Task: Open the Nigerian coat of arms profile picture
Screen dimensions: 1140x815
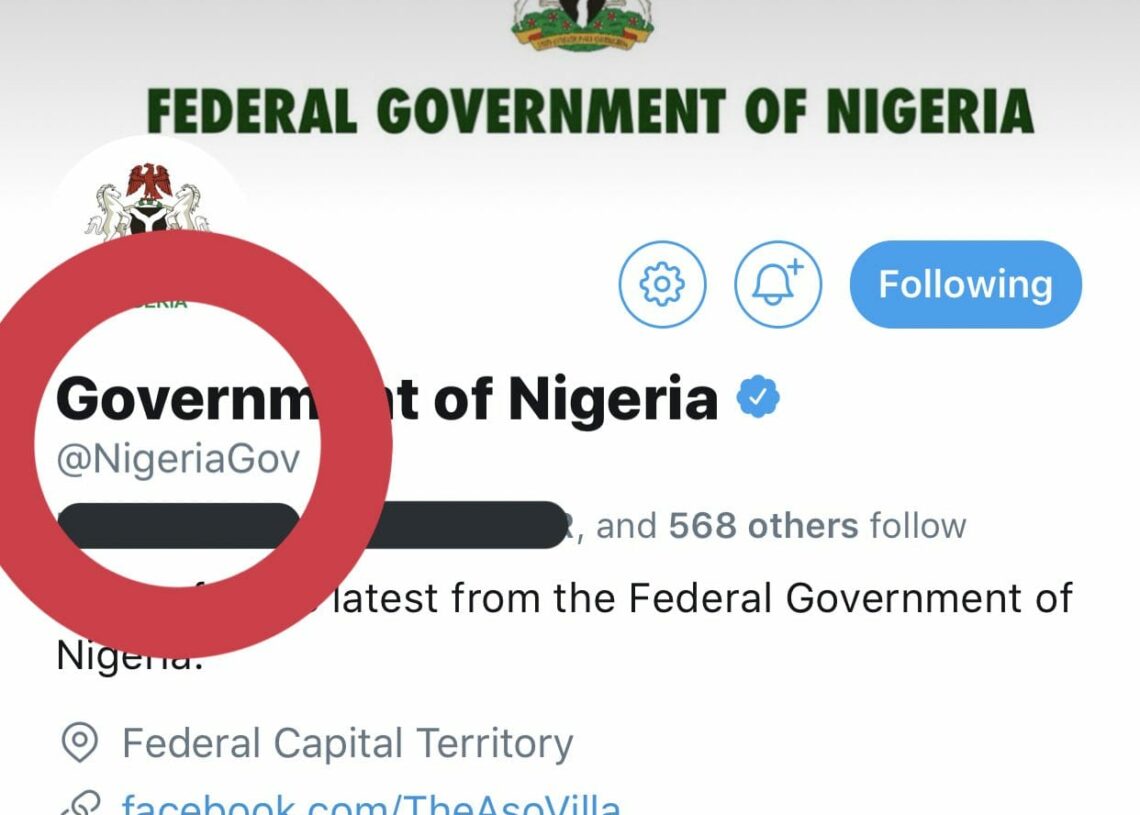Action: click(148, 200)
